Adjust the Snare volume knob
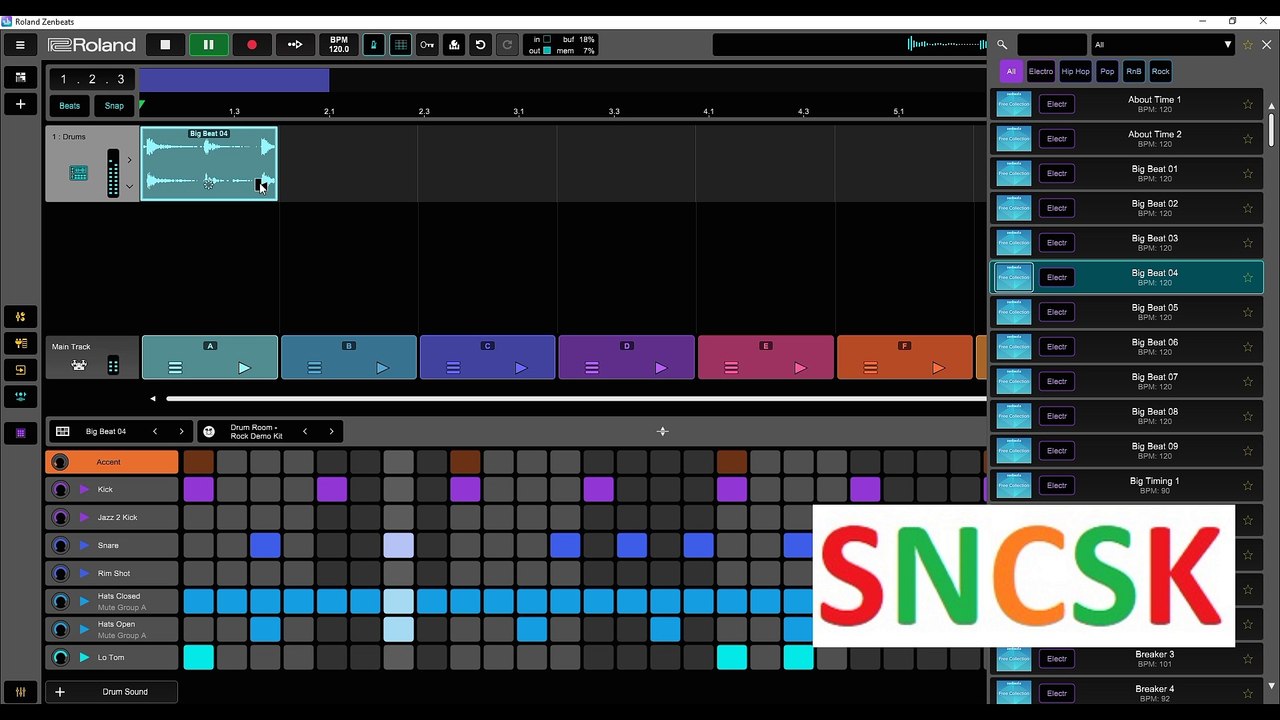 59,546
